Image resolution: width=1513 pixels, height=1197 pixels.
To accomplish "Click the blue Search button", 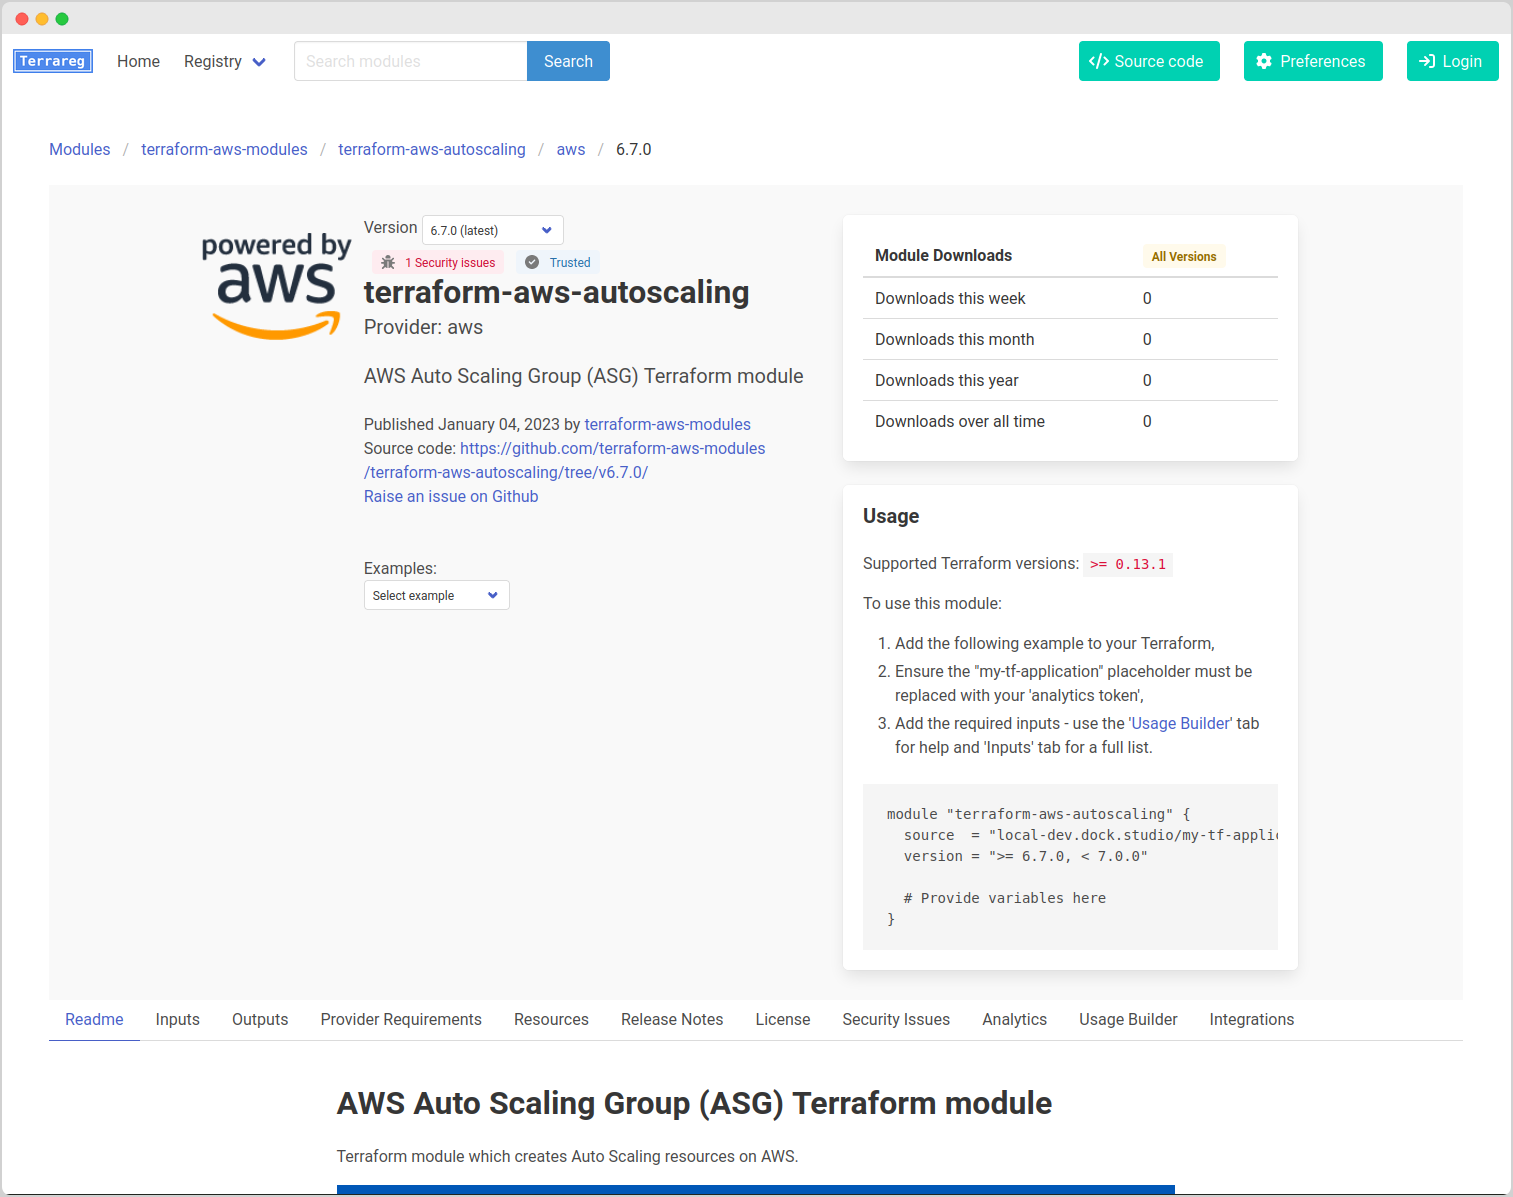I will click(x=568, y=61).
